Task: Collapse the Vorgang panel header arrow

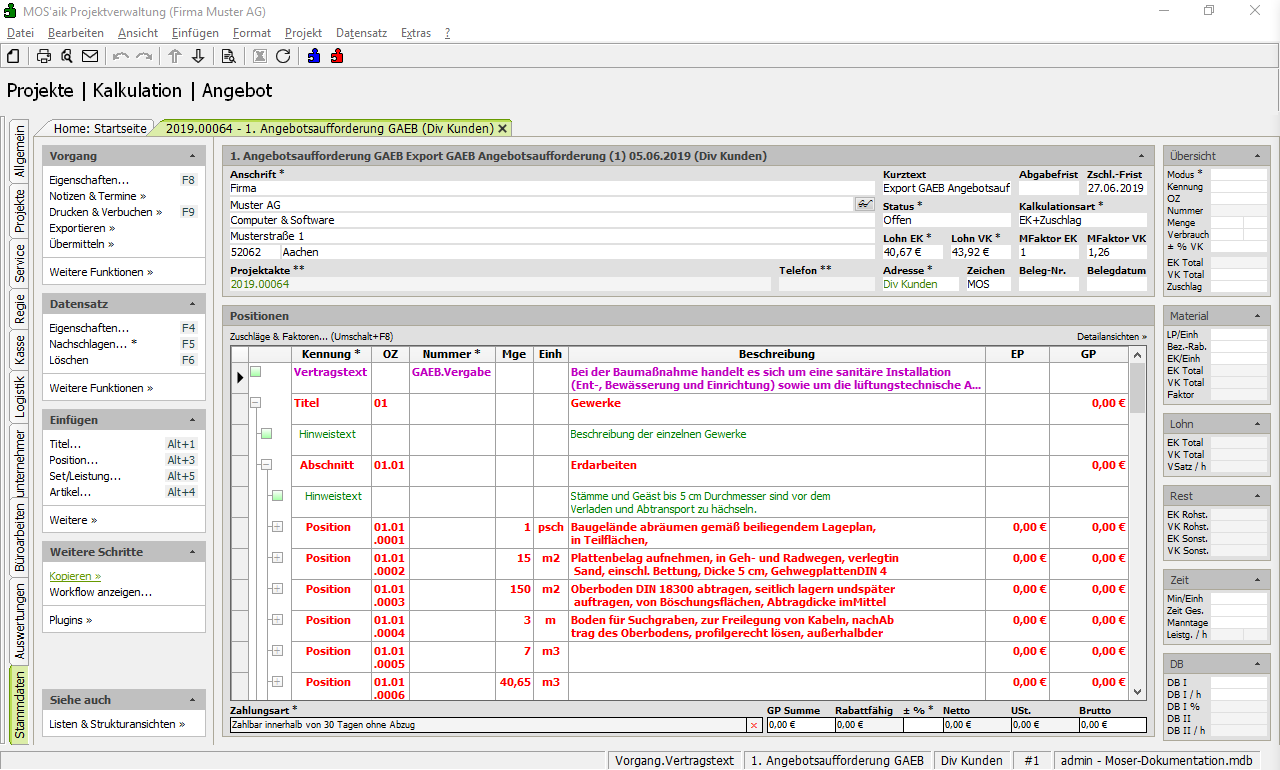Action: point(192,157)
